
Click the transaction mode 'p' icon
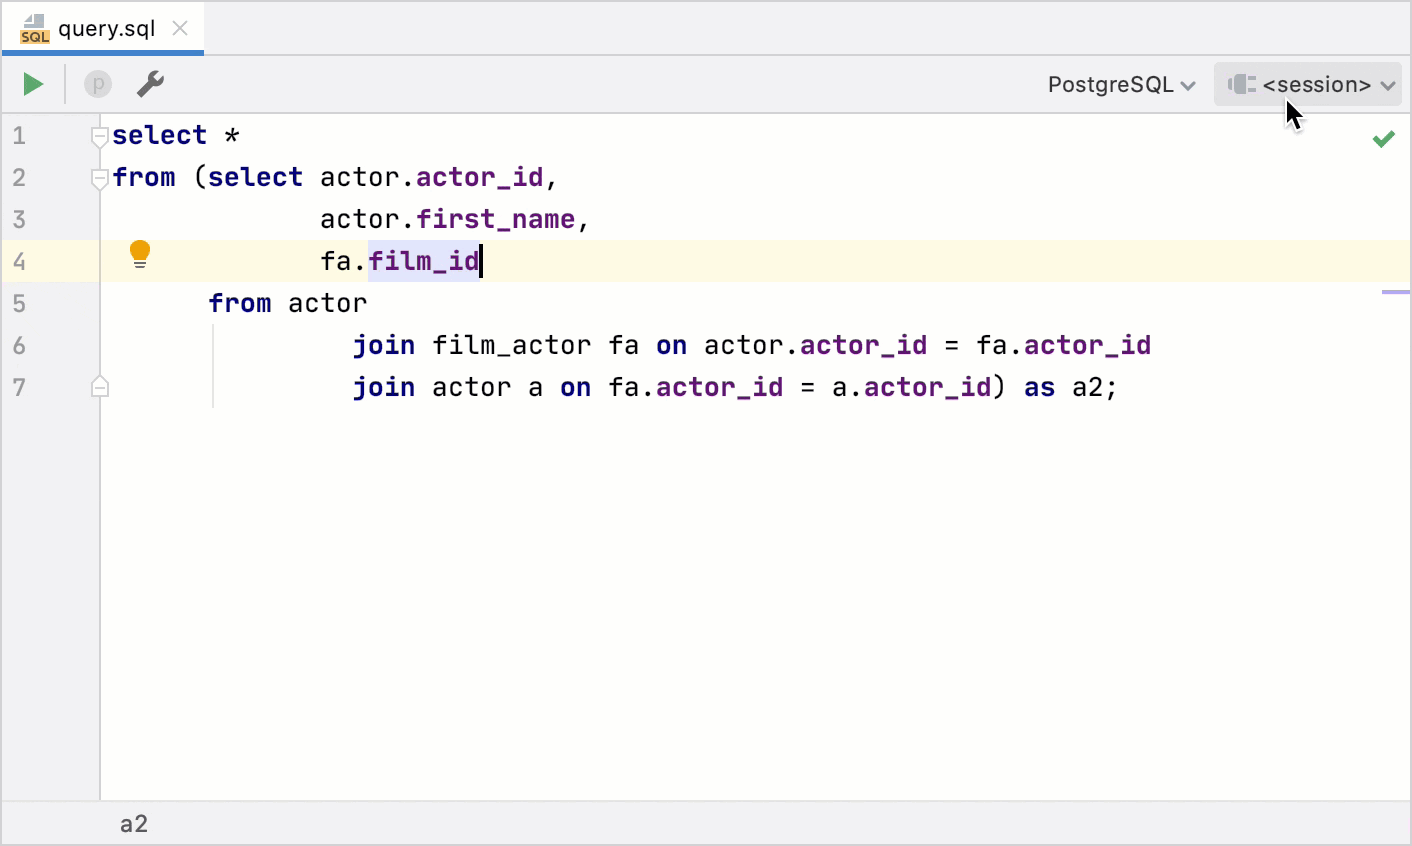[x=98, y=84]
